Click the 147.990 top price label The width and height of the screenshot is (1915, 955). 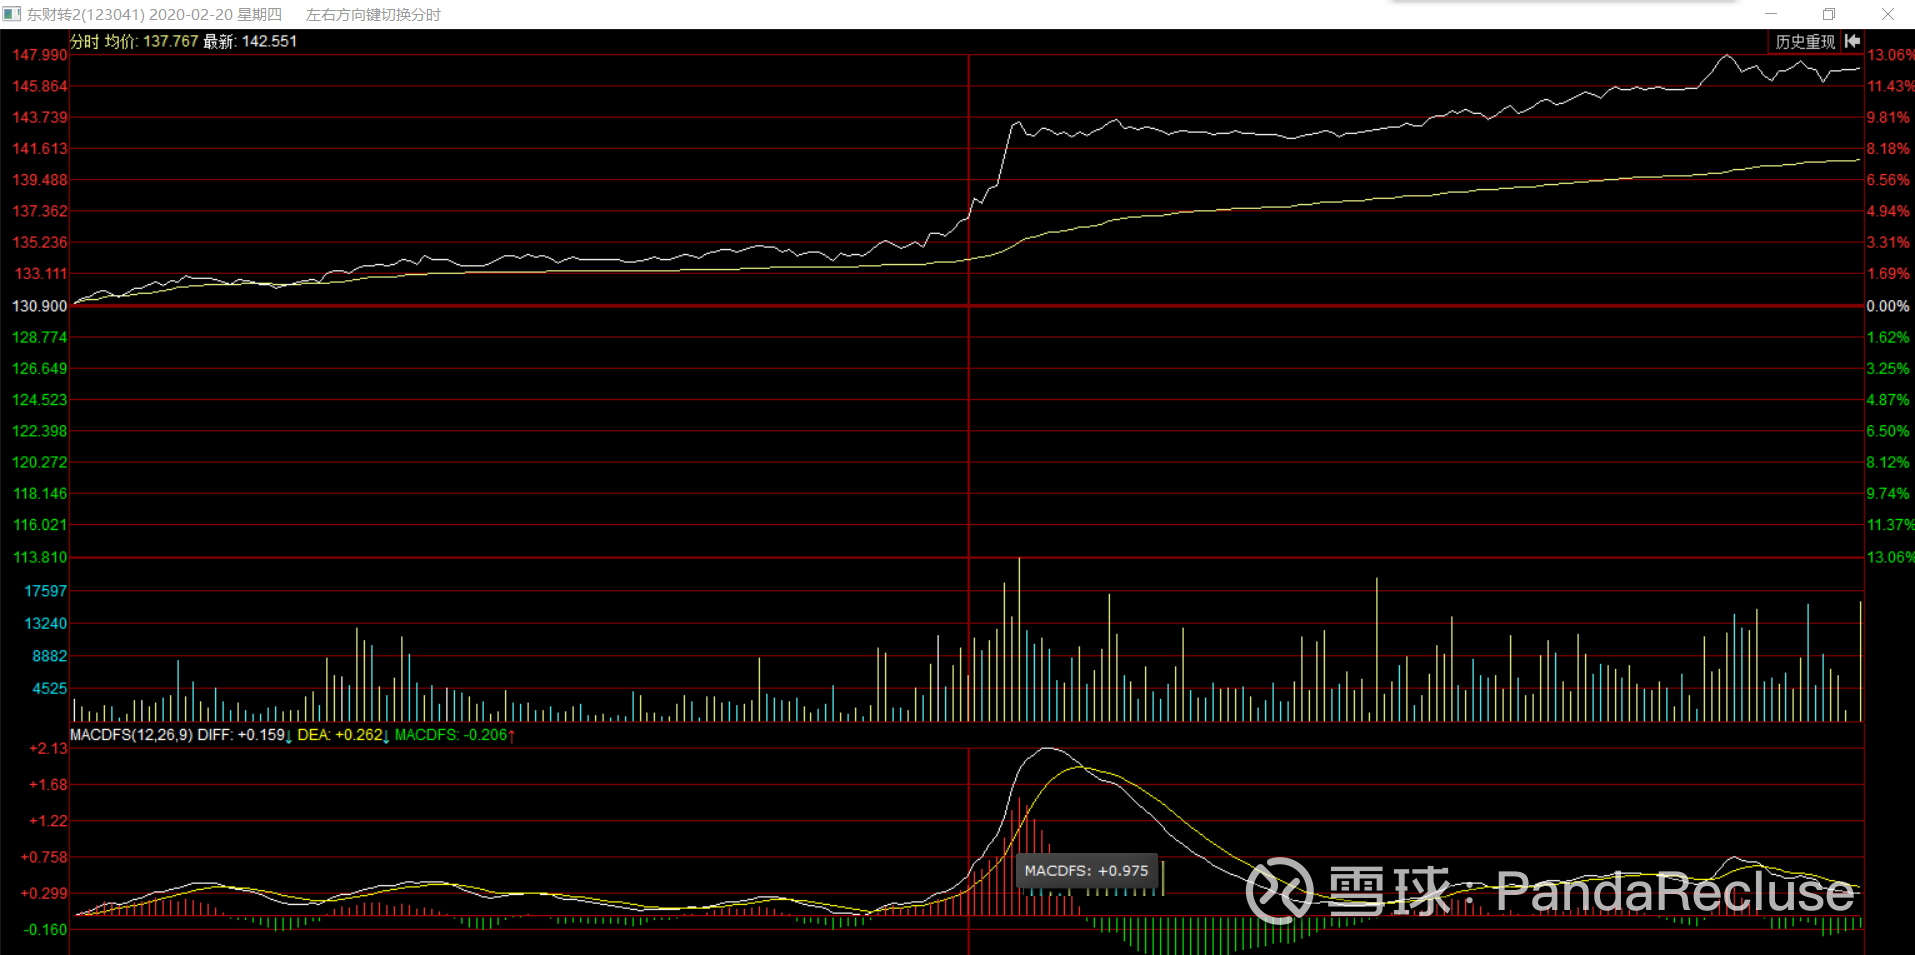pyautogui.click(x=39, y=55)
